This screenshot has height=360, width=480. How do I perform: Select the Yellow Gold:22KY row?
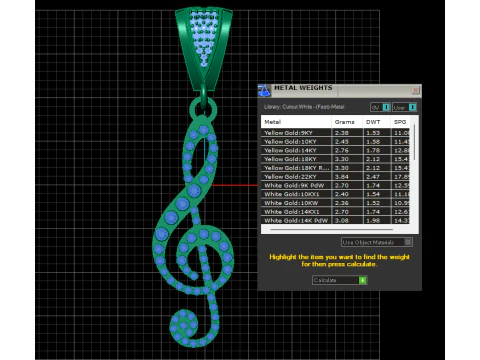(335, 177)
